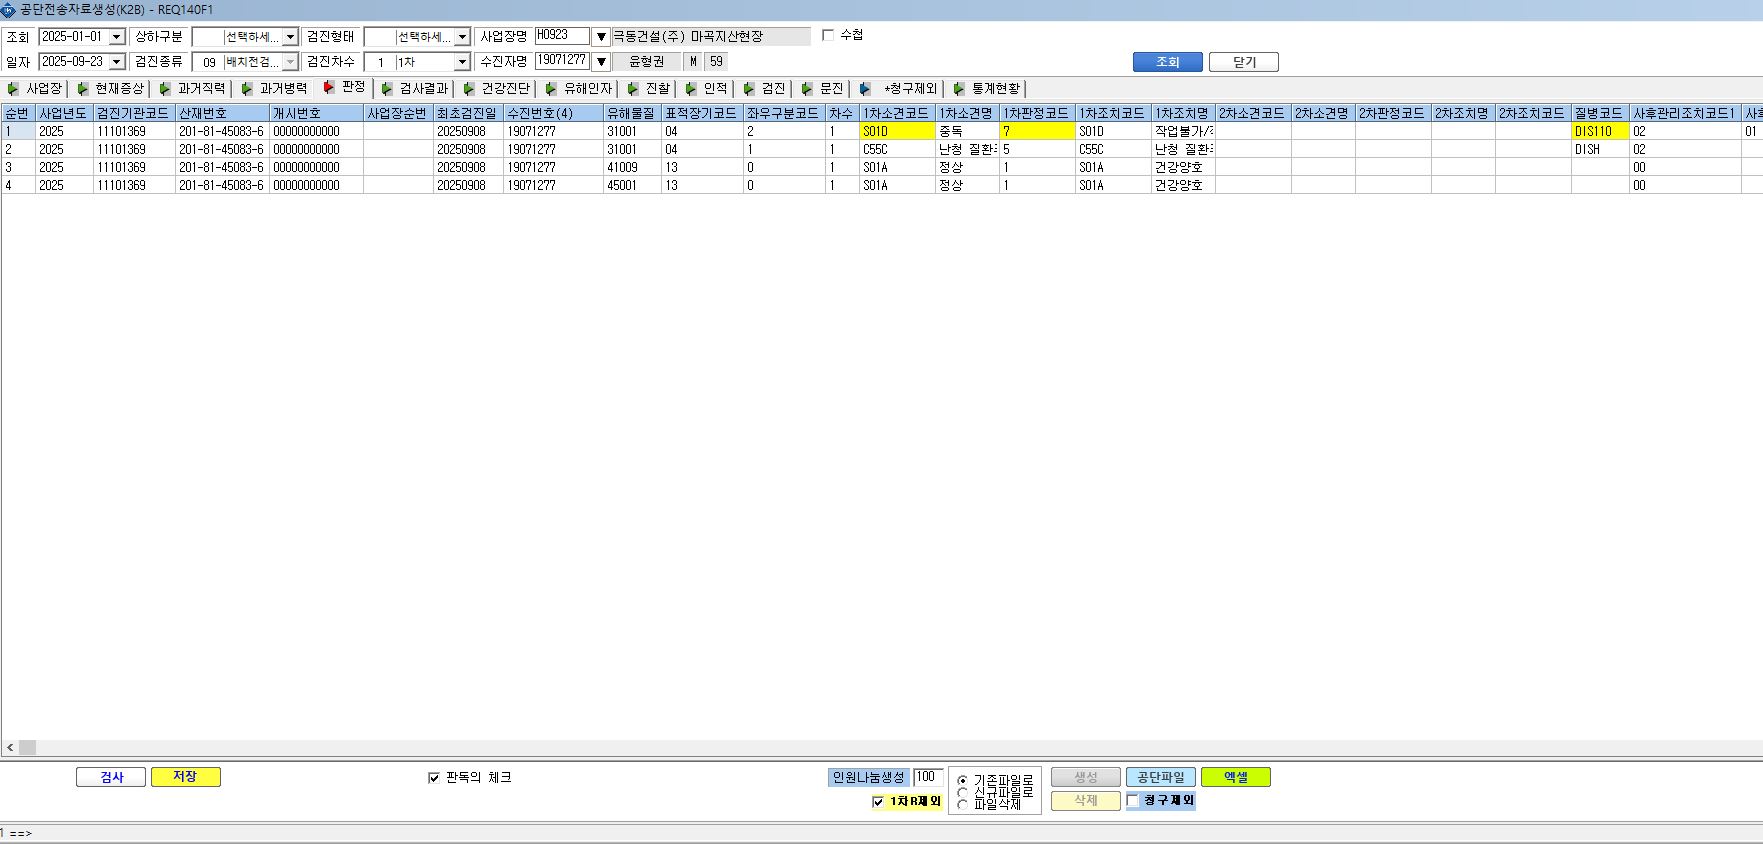
Task: Open the 사업장명 dropdown arrow
Action: [601, 37]
